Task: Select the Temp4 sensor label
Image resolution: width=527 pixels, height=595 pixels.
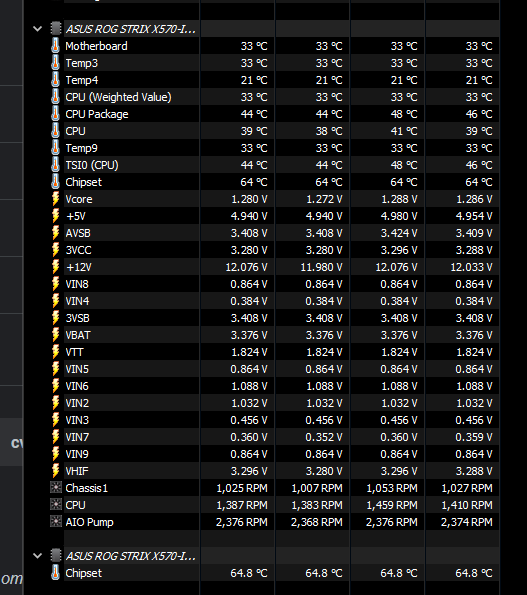Action: (x=82, y=80)
